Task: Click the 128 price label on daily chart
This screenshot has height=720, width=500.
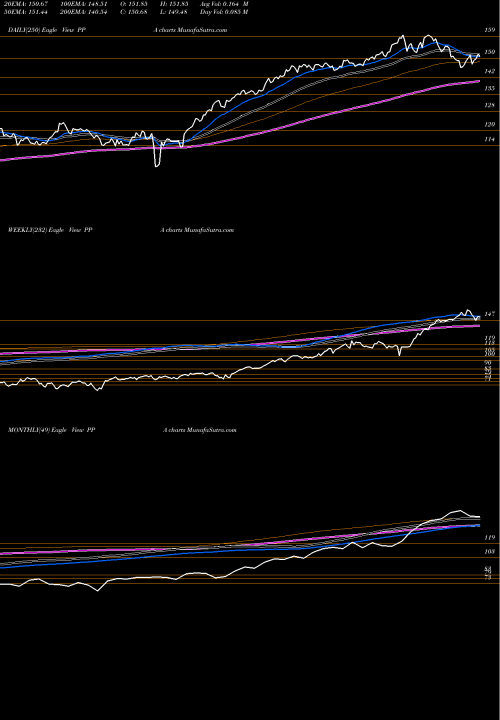Action: click(x=490, y=105)
